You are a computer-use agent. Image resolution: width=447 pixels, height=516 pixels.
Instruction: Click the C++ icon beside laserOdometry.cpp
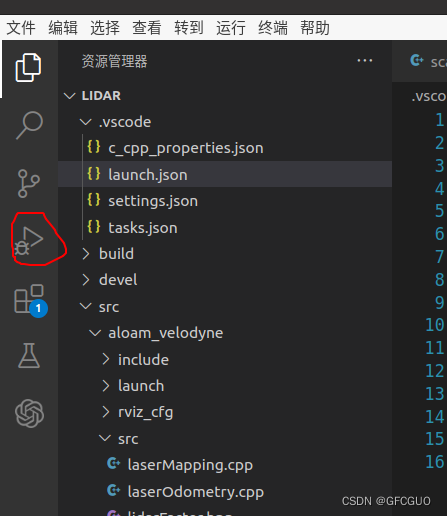coord(114,490)
